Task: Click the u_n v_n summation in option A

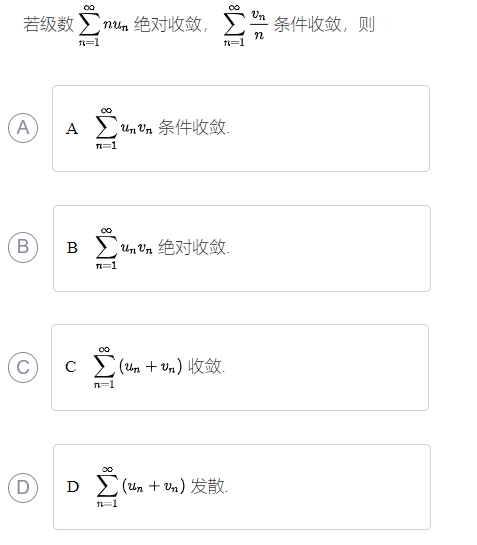Action: 124,128
